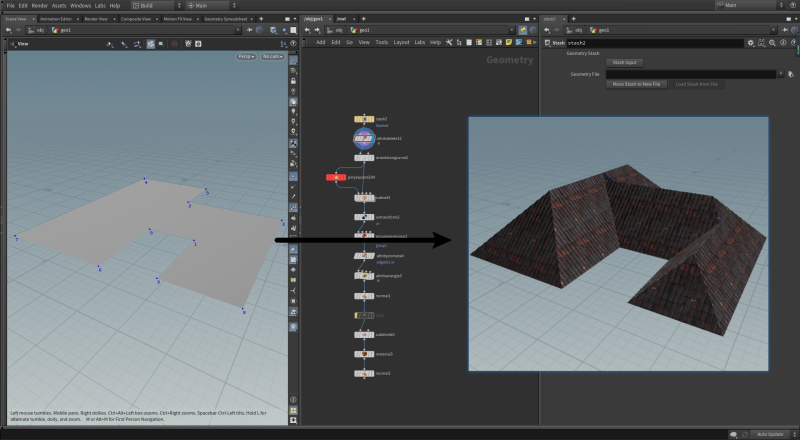Open the No cam camera dropdown

(x=271, y=56)
